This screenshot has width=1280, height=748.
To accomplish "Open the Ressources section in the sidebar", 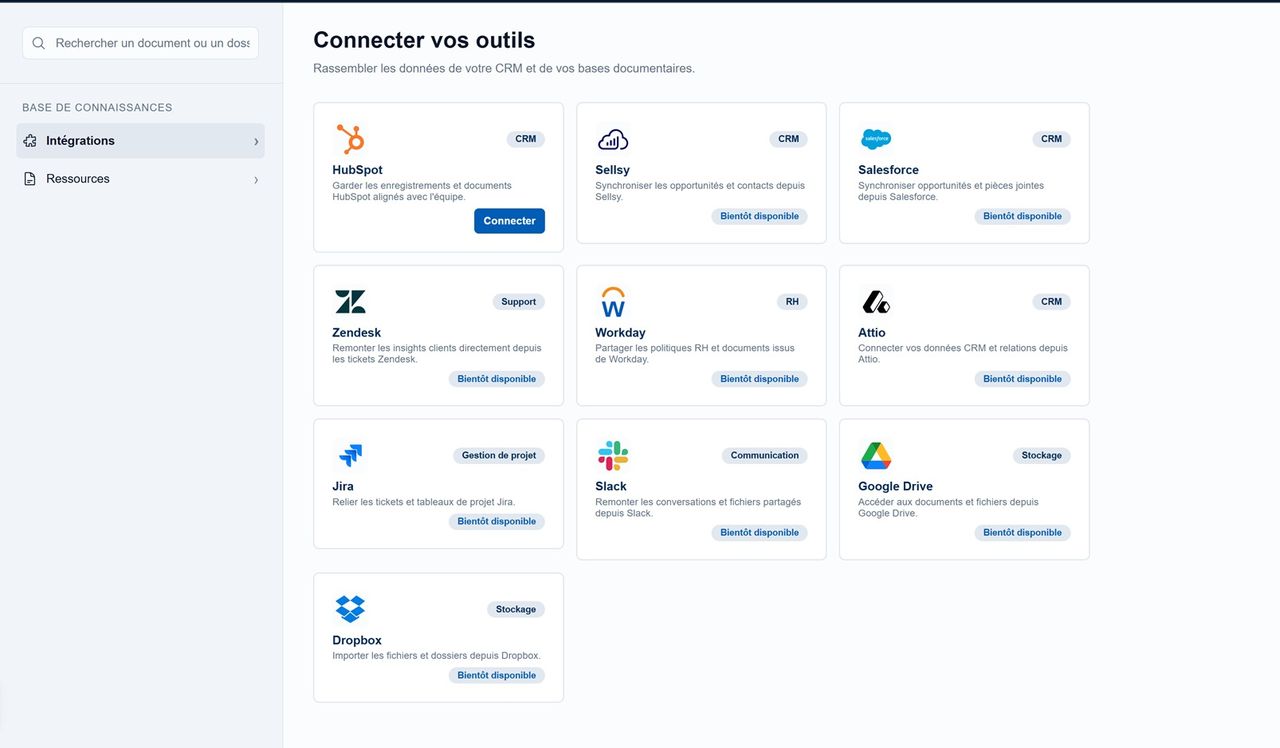I will (78, 178).
